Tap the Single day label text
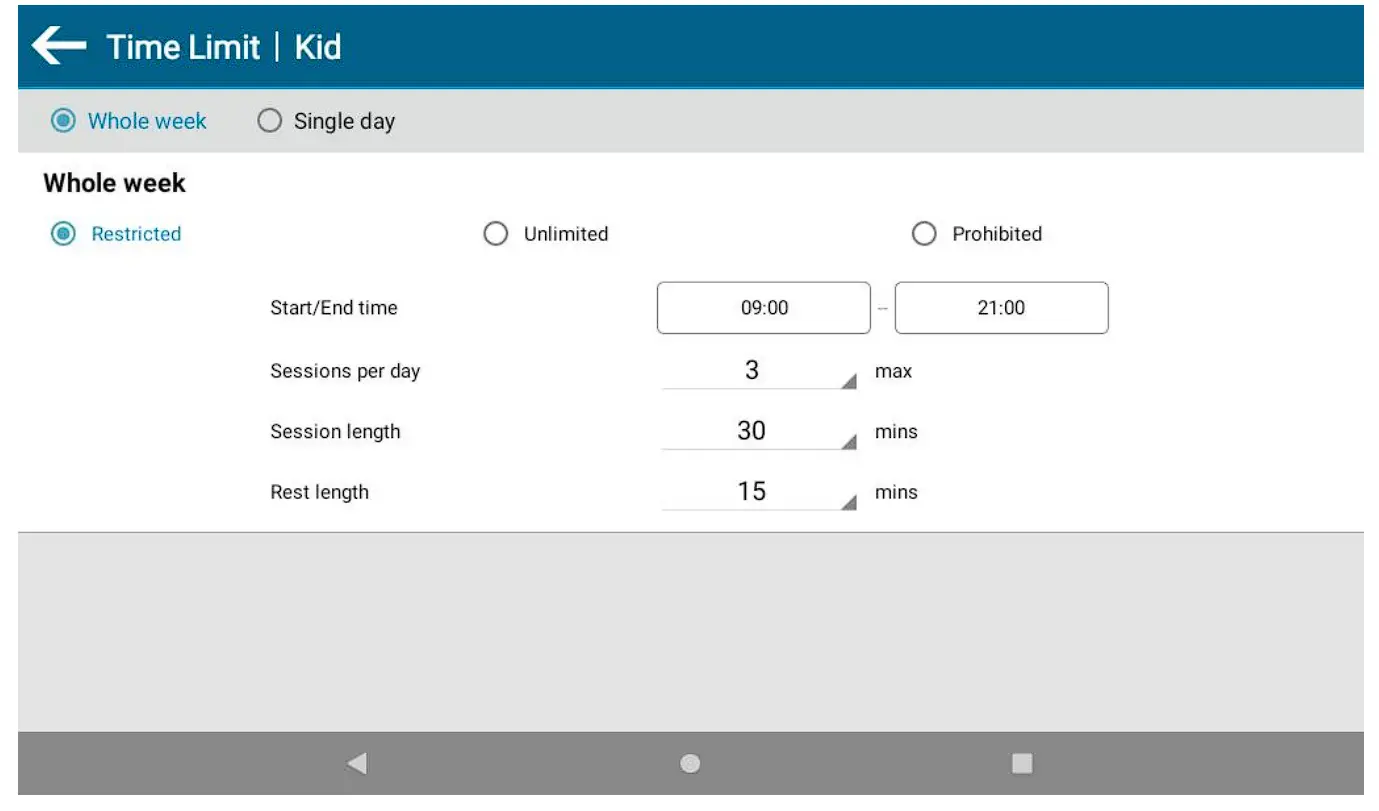1379x811 pixels. tap(344, 122)
